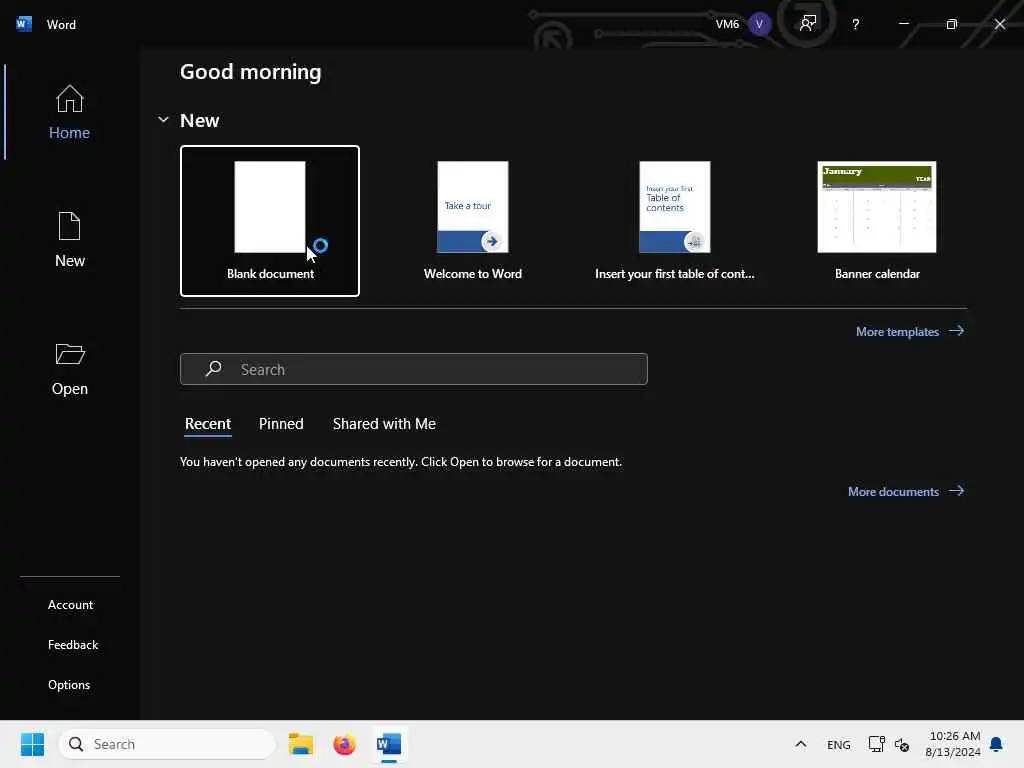Open the VM6 account avatar

(759, 24)
